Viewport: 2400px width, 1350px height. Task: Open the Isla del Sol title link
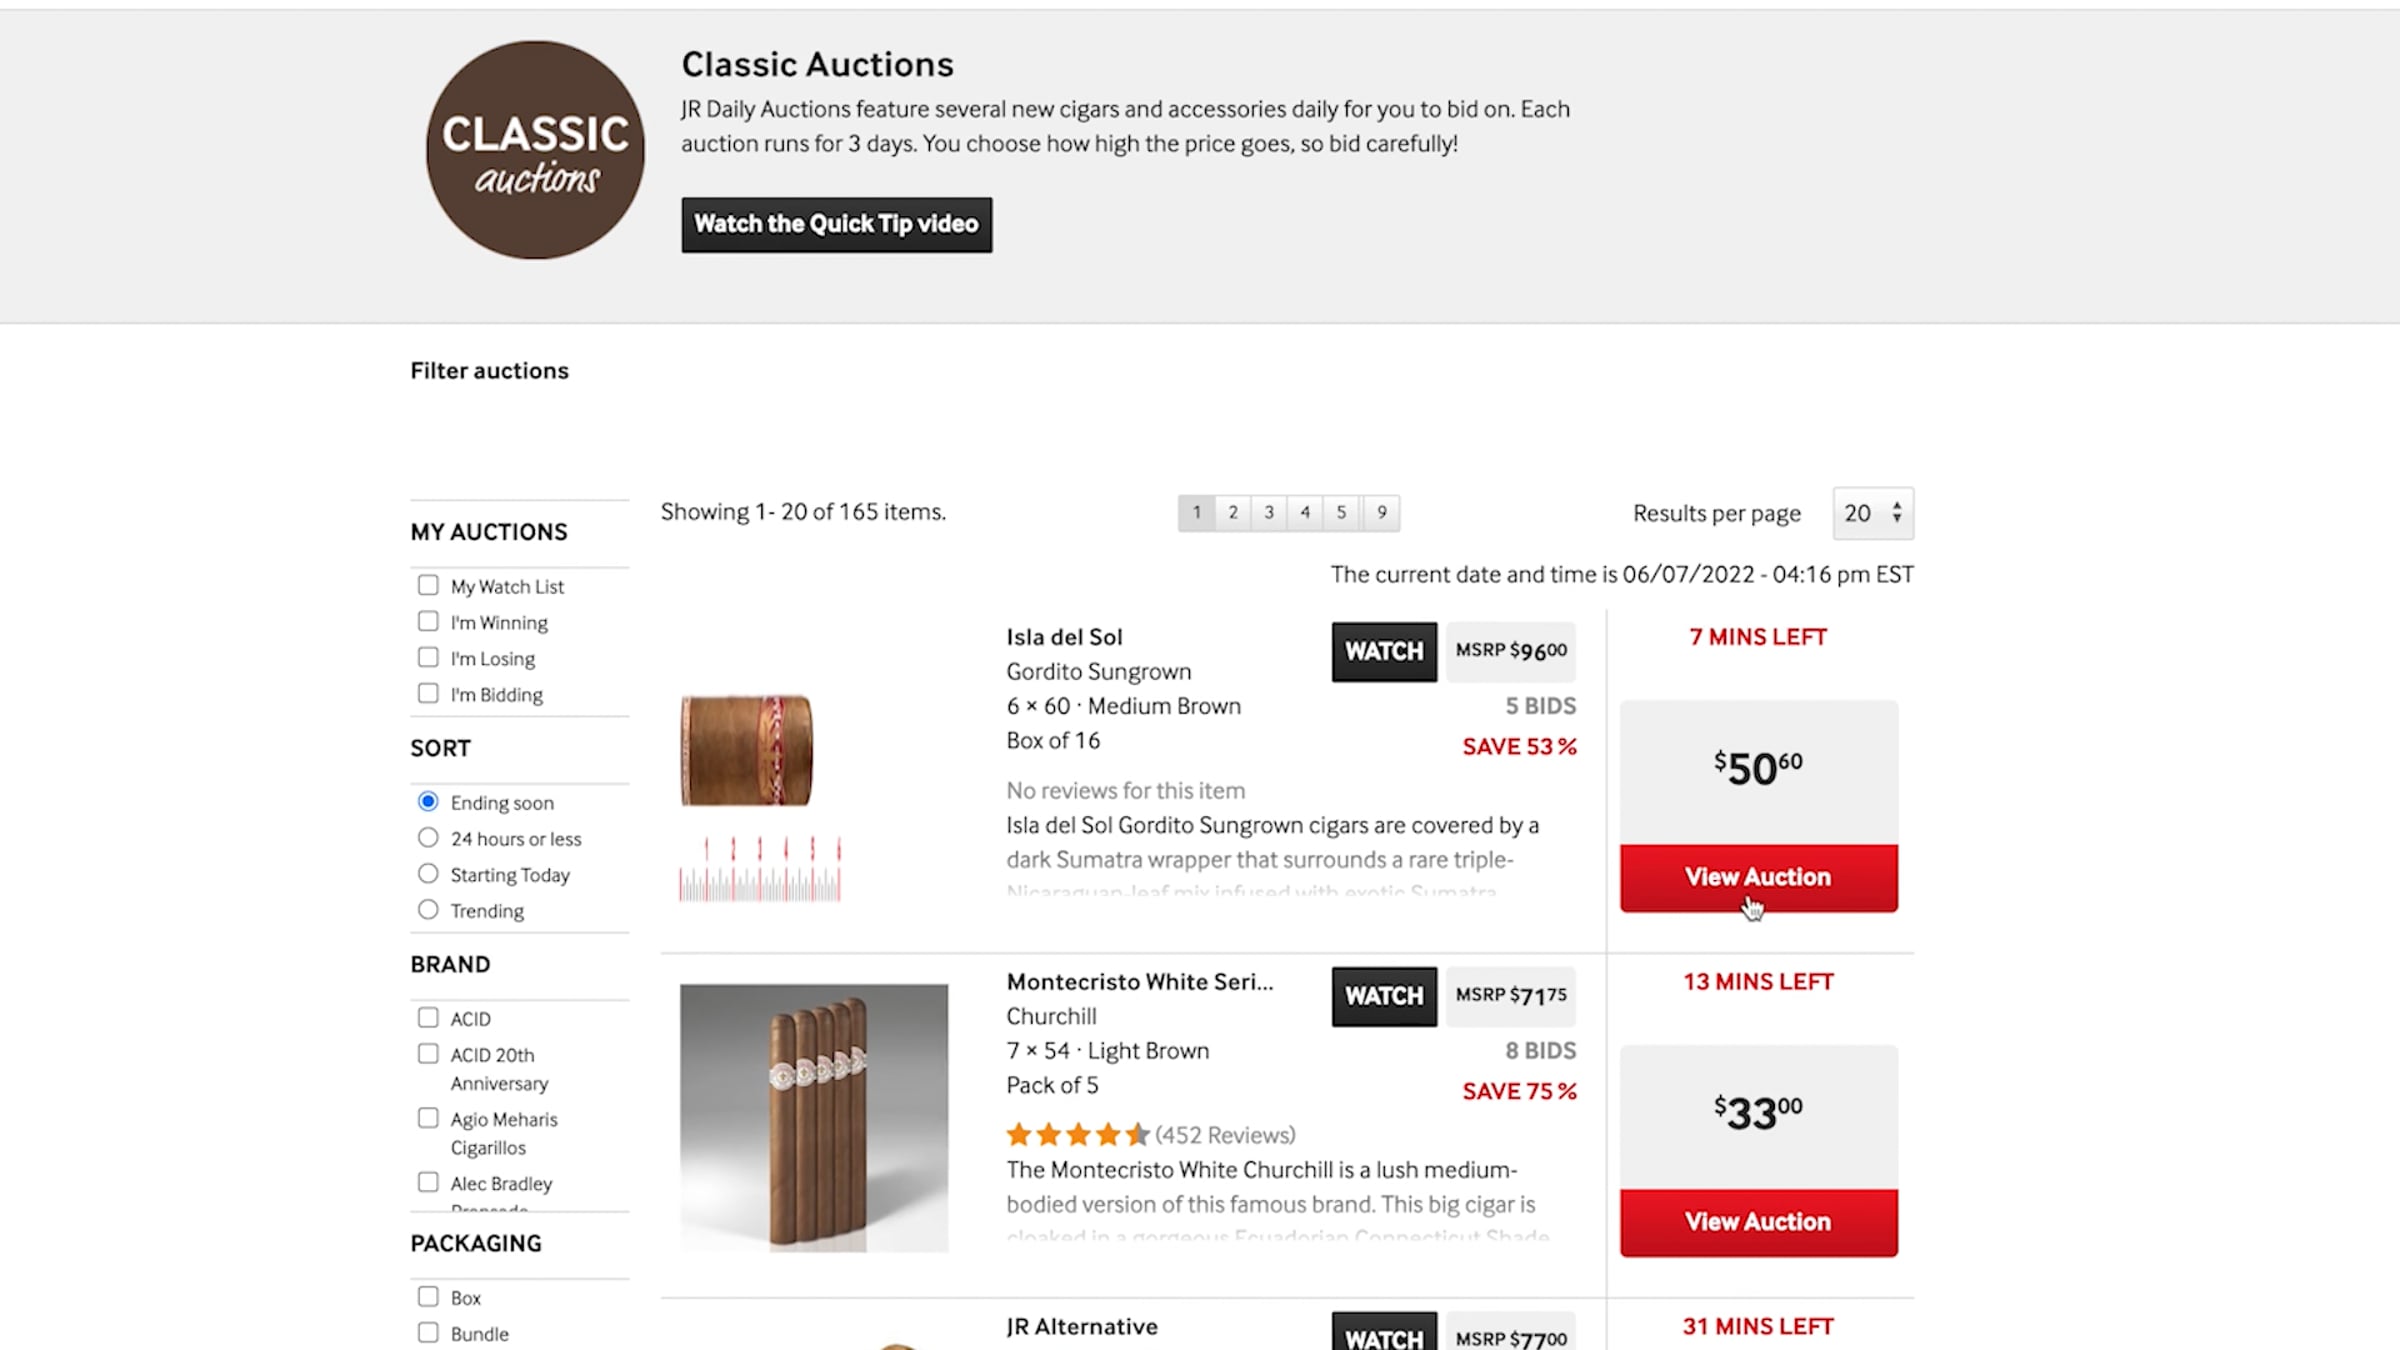coord(1064,637)
